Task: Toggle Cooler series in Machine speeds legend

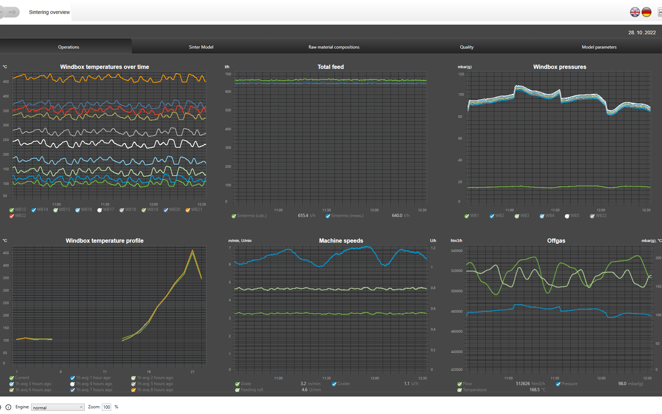Action: point(334,384)
